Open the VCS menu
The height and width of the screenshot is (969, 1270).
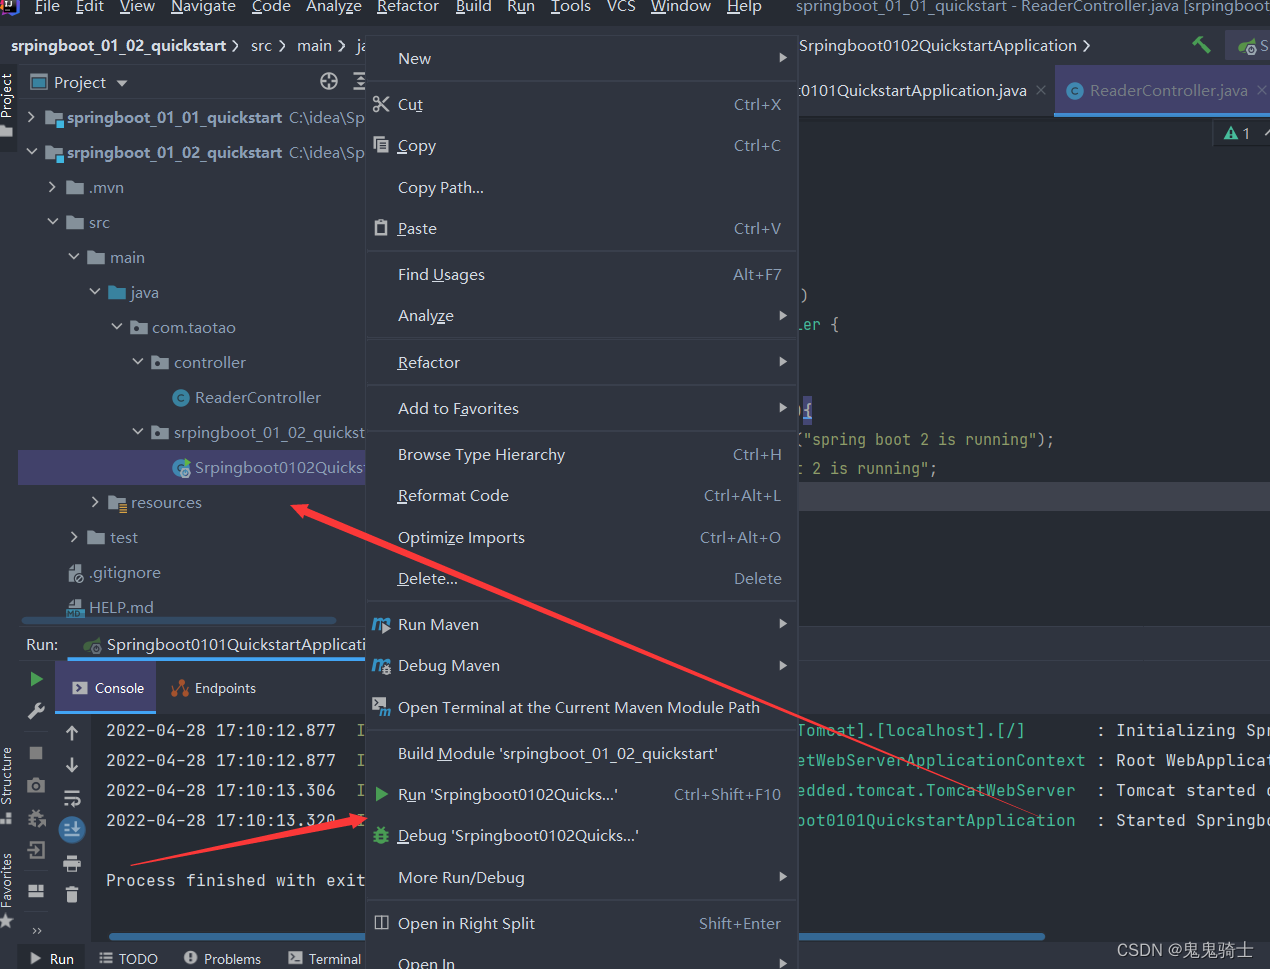click(621, 7)
